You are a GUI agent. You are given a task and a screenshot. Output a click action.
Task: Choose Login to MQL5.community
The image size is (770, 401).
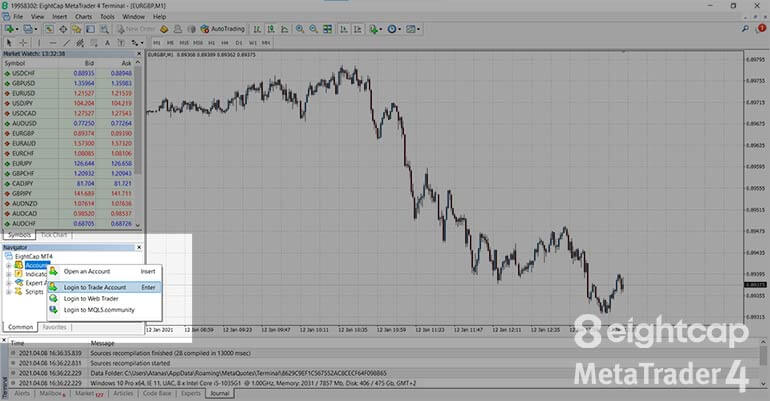click(105, 310)
